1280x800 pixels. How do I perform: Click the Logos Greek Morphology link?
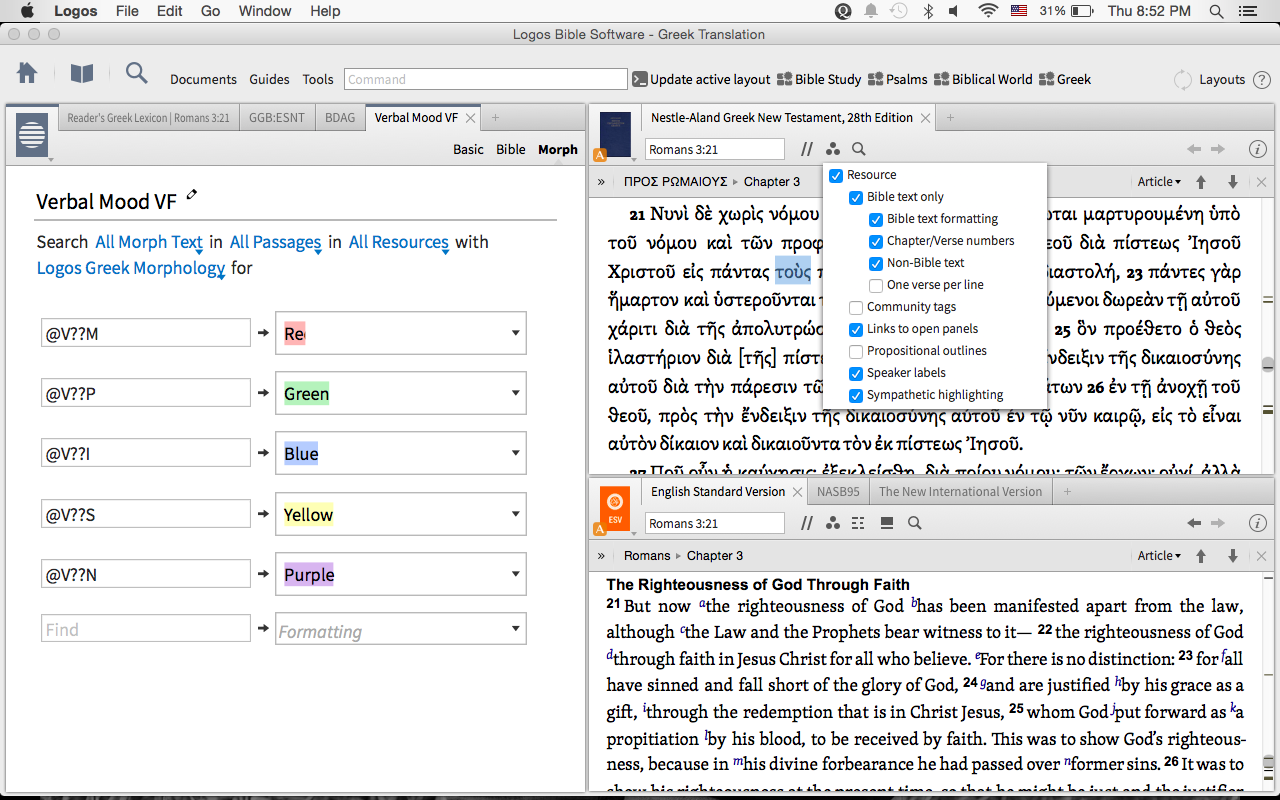pyautogui.click(x=131, y=268)
